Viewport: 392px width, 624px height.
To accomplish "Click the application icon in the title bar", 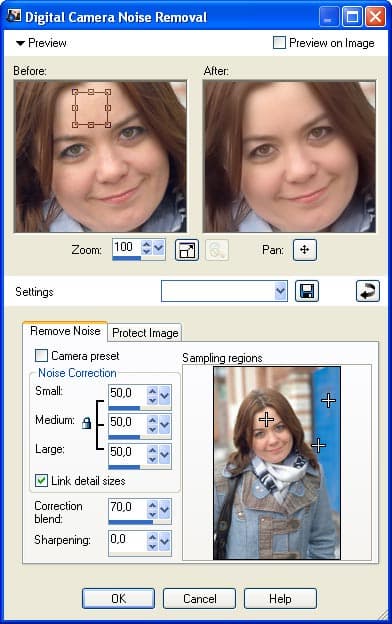I will [x=14, y=16].
